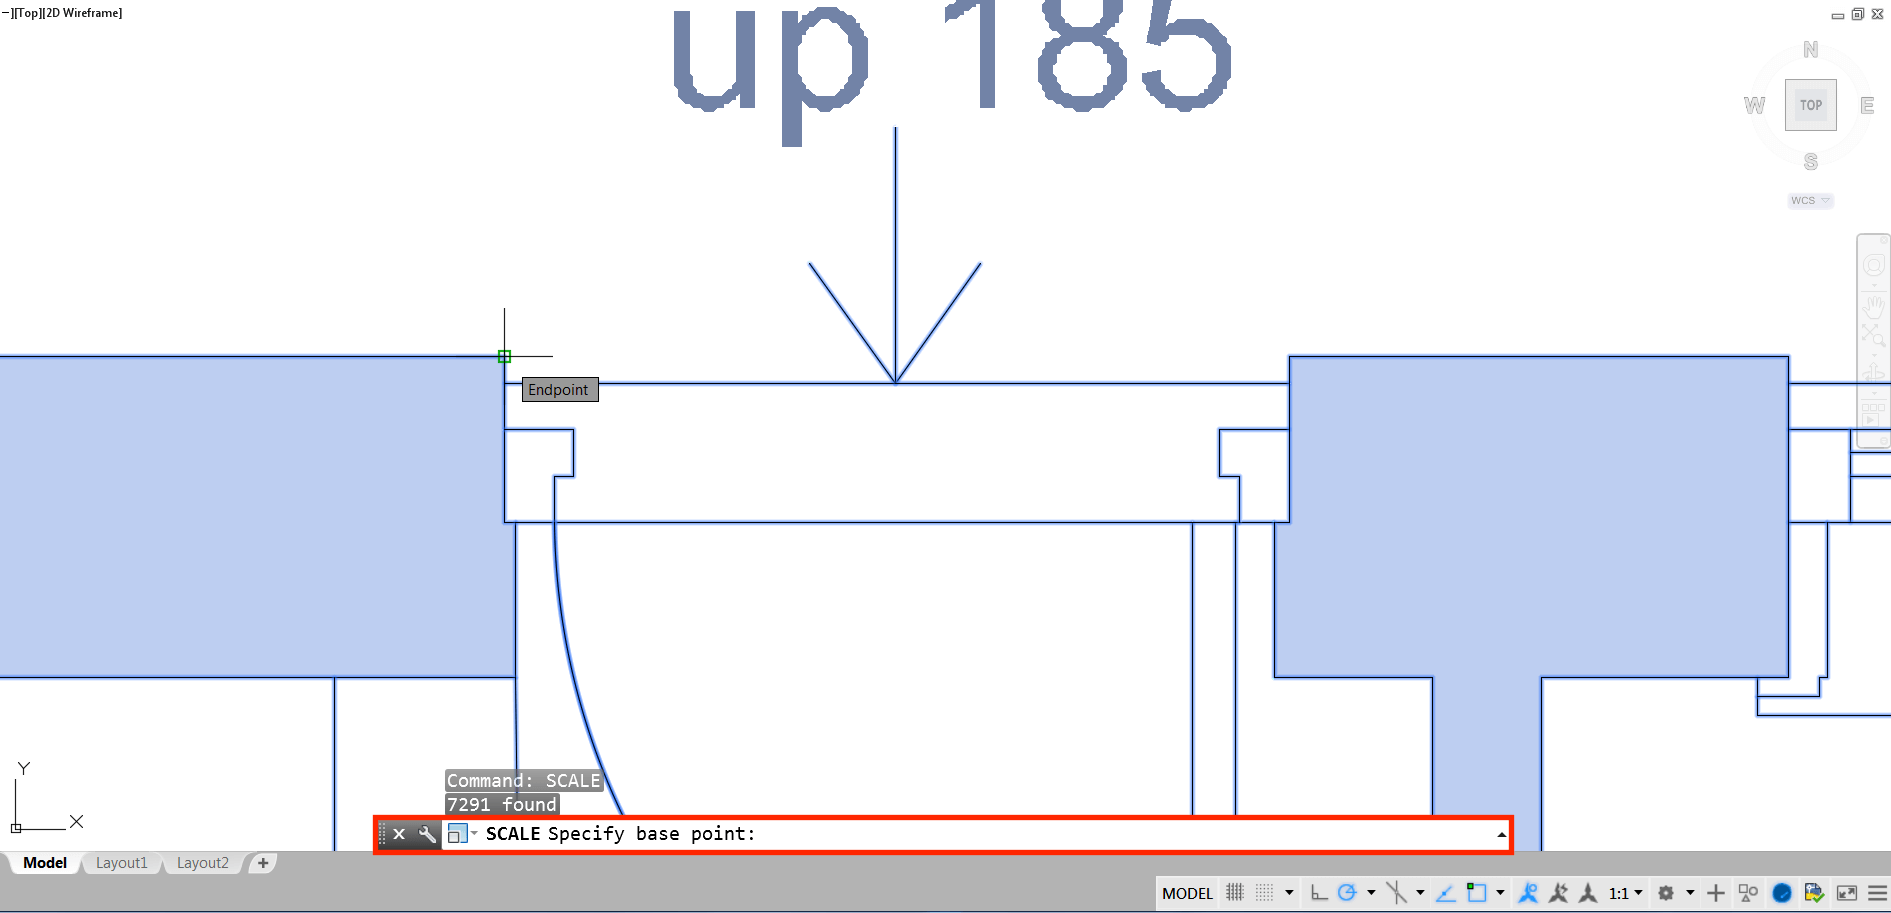1891x913 pixels.
Task: Open the WCS coordinate system dropdown
Action: (1810, 200)
